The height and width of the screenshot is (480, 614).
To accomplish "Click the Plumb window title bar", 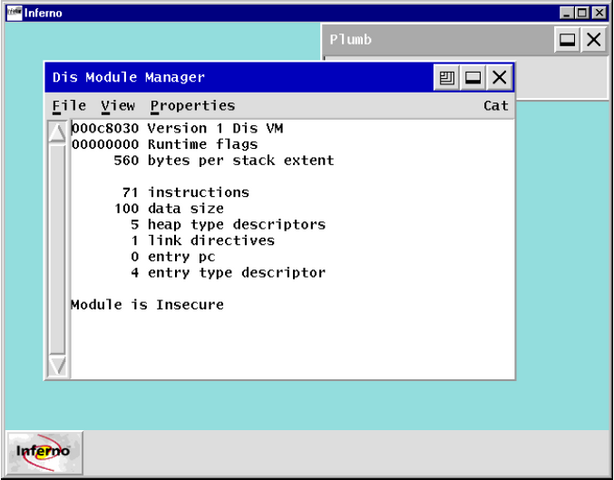I will coord(437,40).
